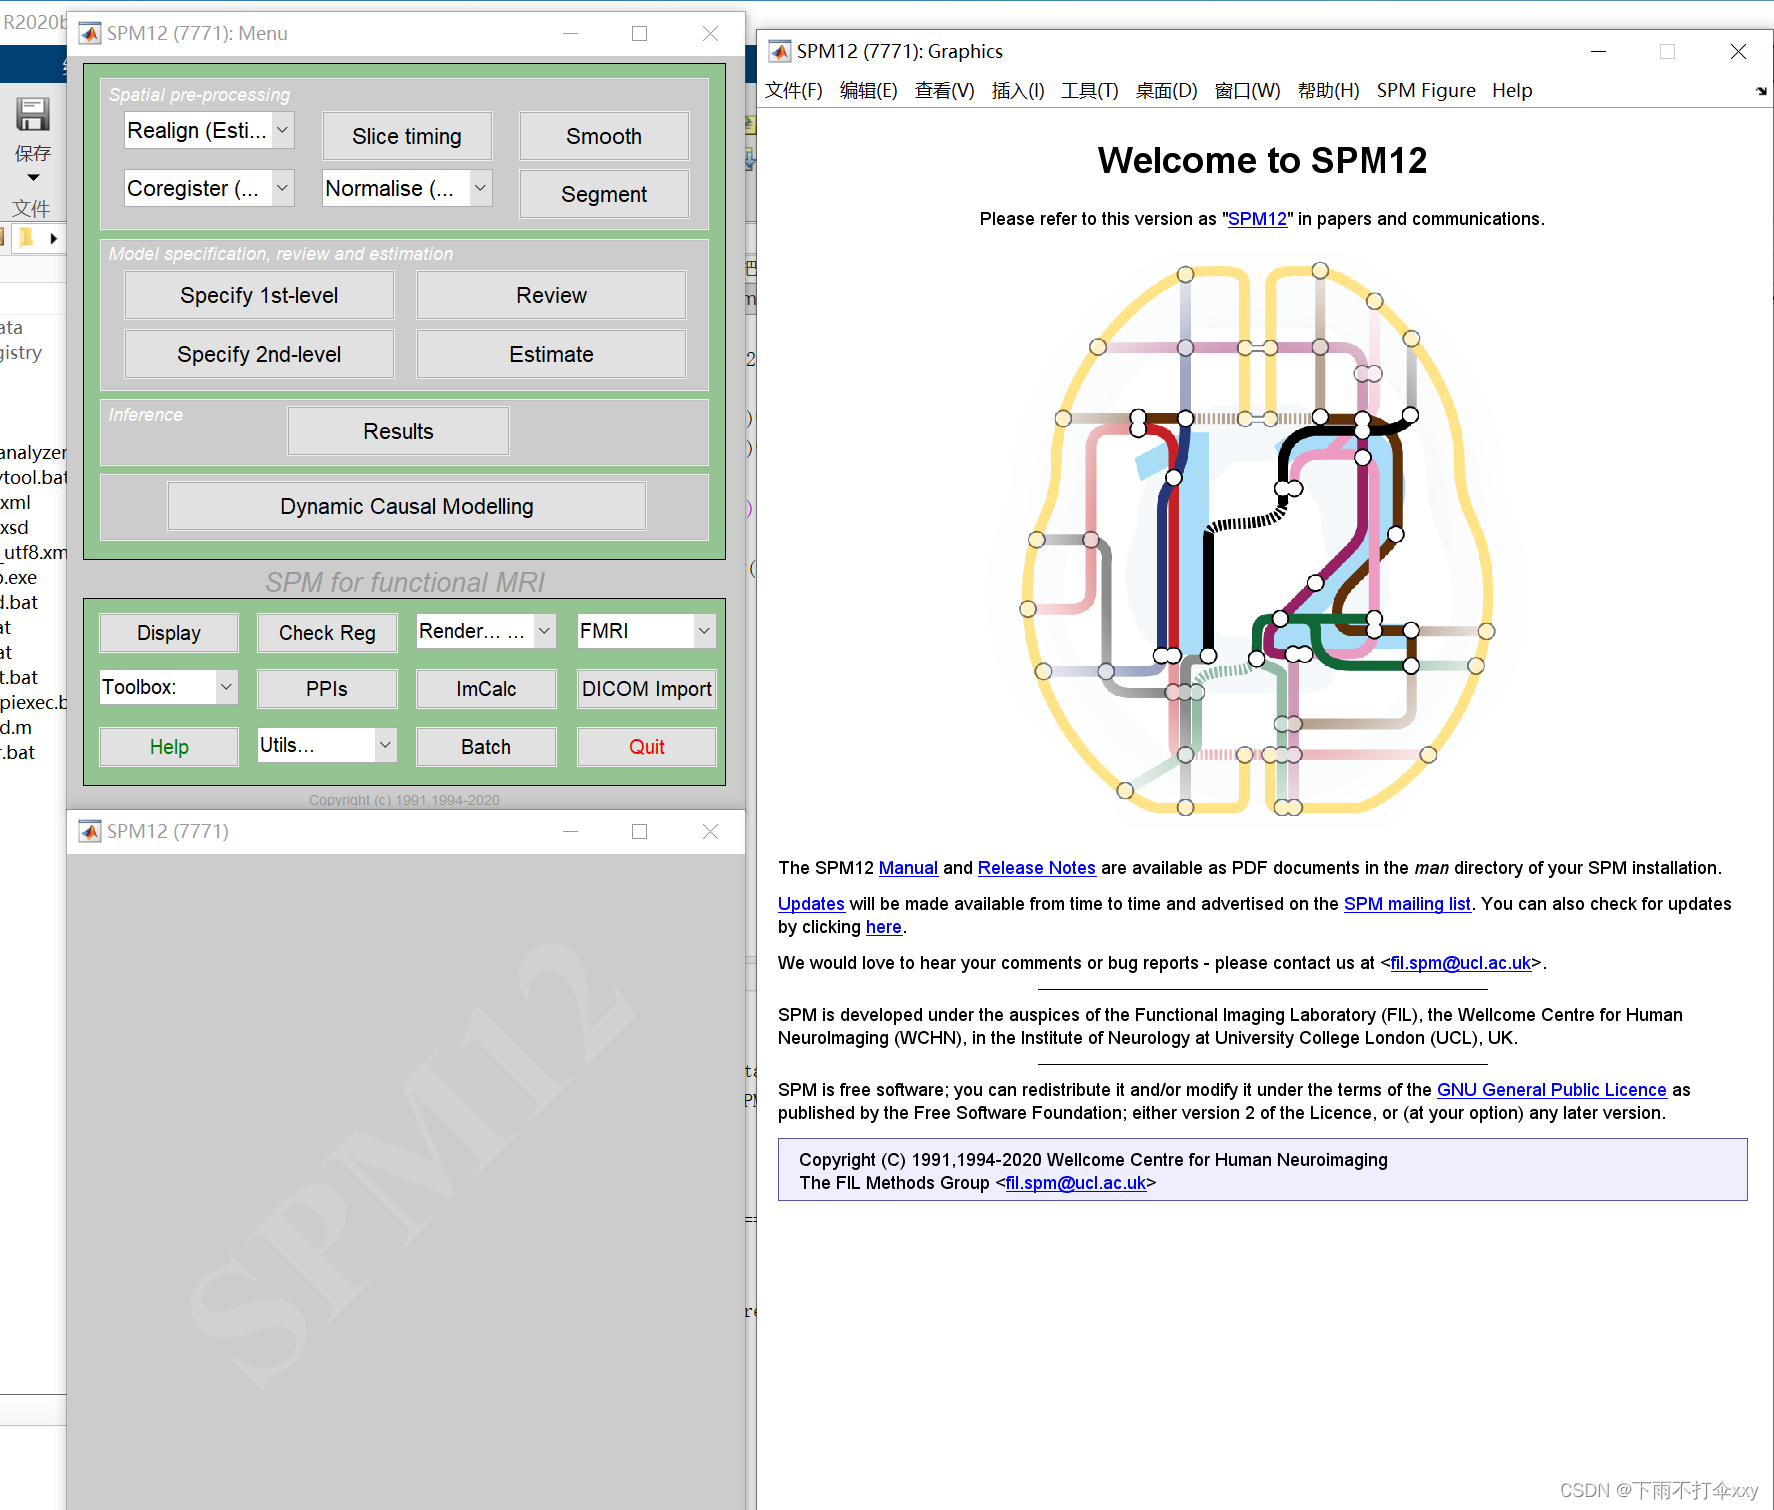Open the 桌面(D) menu
Screen dimensions: 1774x1510
click(1166, 91)
